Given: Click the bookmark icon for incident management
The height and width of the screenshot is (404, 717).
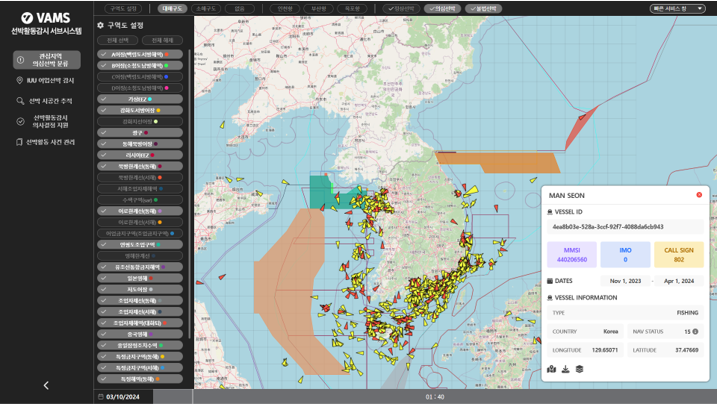Looking at the screenshot, I should tap(19, 142).
